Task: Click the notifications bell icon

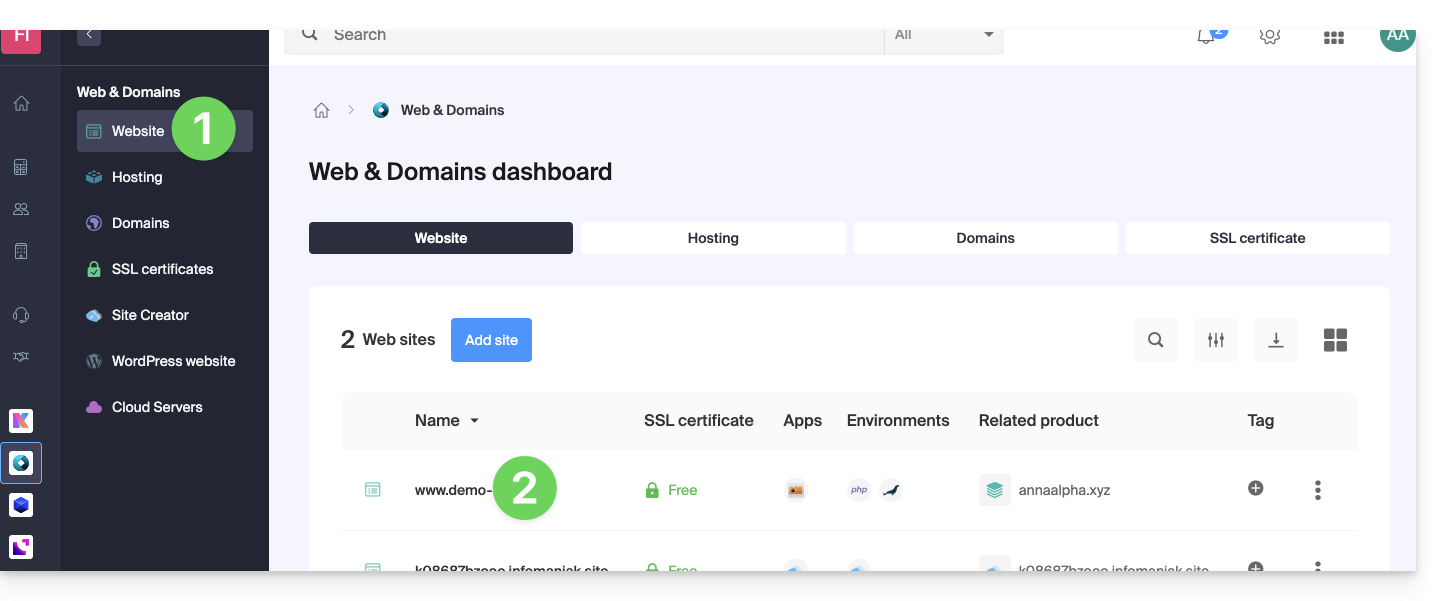Action: point(1207,36)
